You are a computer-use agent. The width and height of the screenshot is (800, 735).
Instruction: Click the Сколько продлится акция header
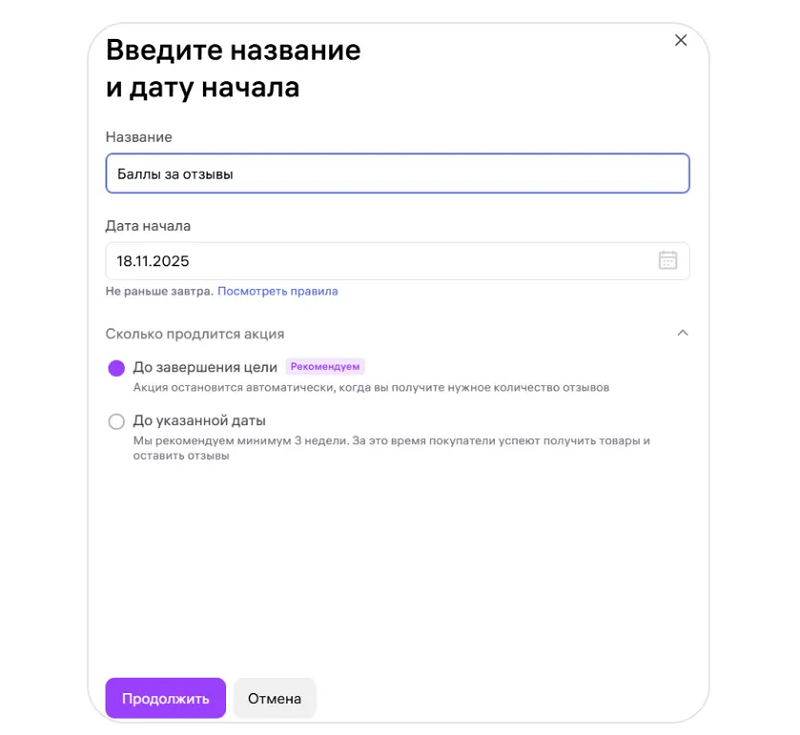coord(197,333)
